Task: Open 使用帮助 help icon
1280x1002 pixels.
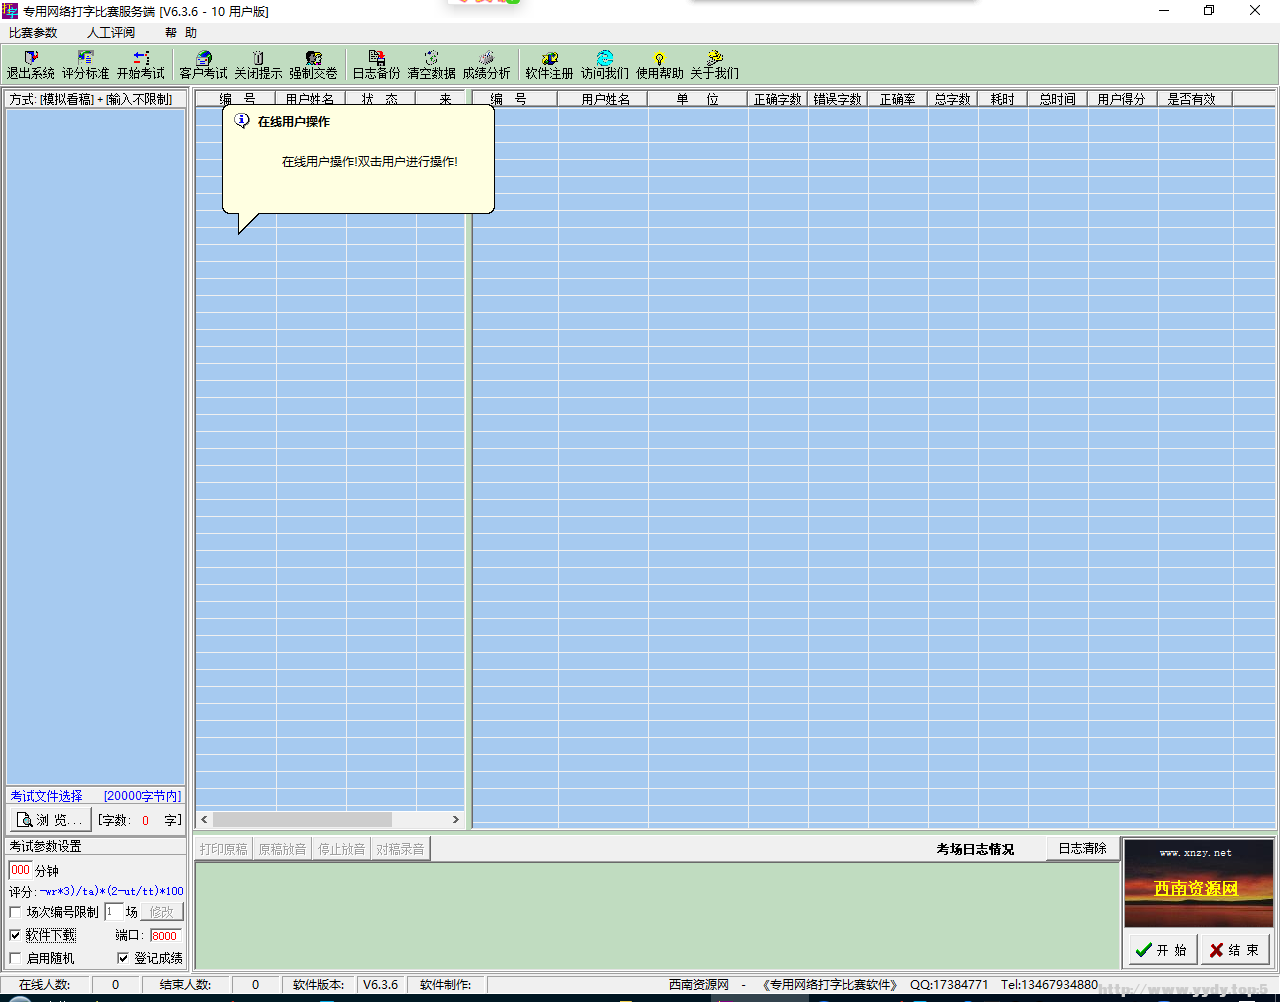Action: [x=659, y=65]
